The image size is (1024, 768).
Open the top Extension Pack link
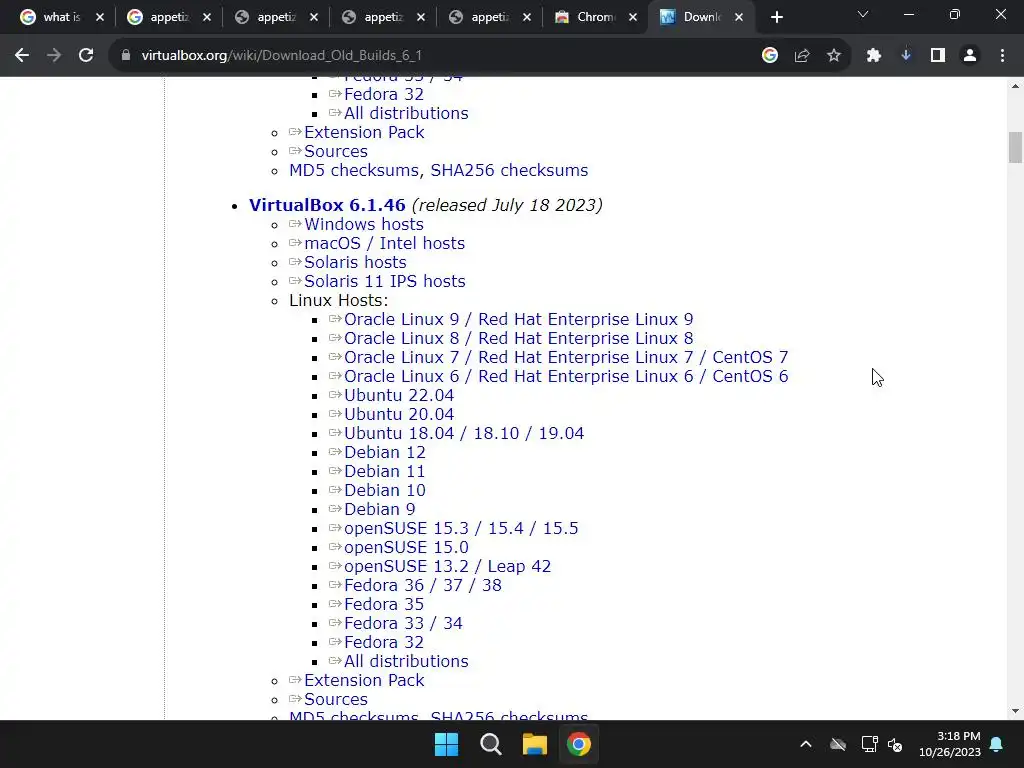click(364, 132)
